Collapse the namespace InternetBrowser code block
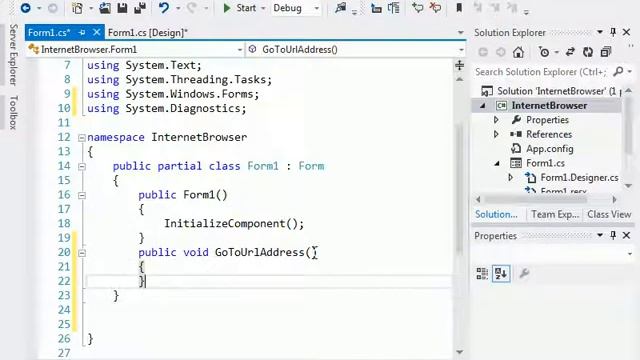This screenshot has width=640, height=360. point(82,138)
